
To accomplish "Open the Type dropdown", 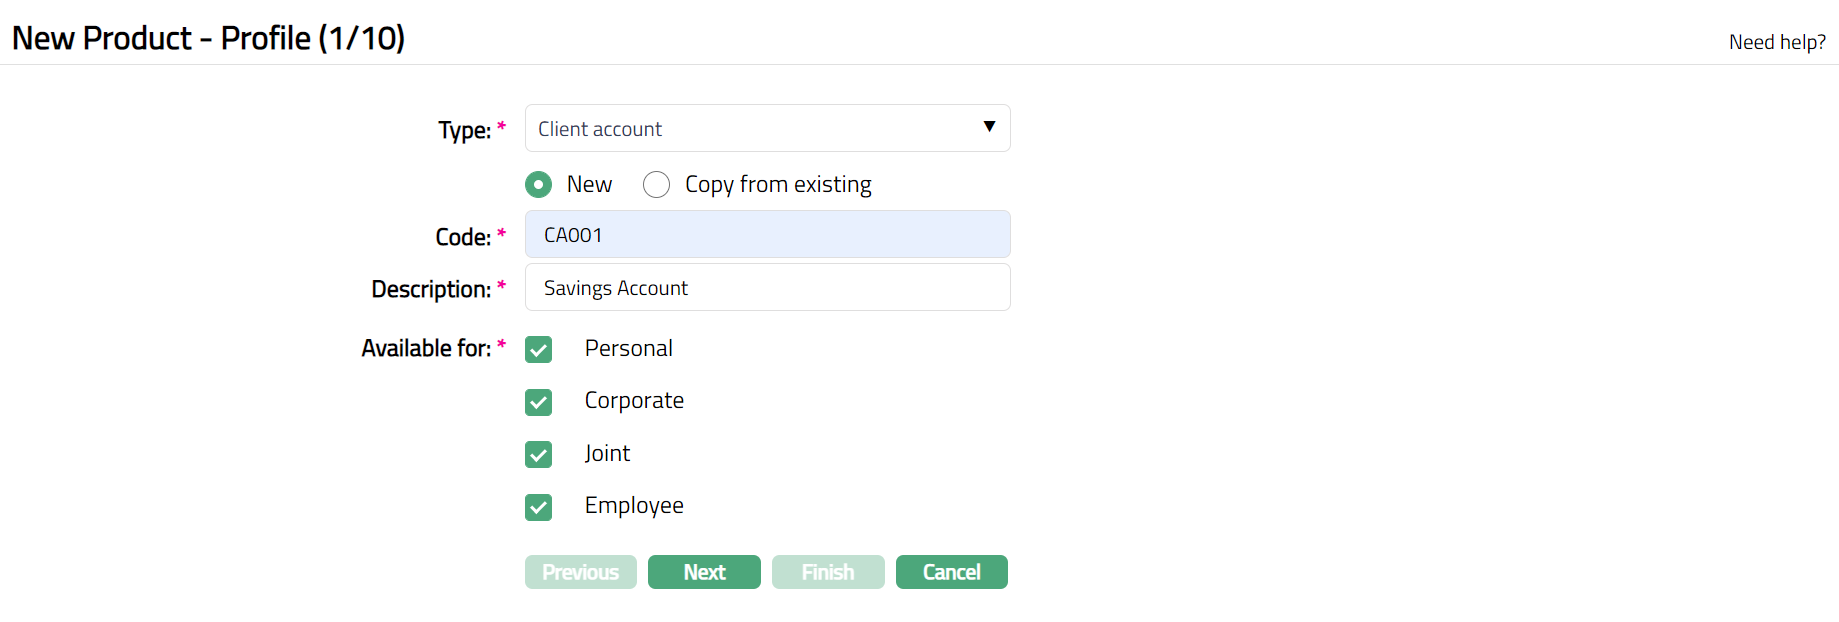I will (x=766, y=129).
